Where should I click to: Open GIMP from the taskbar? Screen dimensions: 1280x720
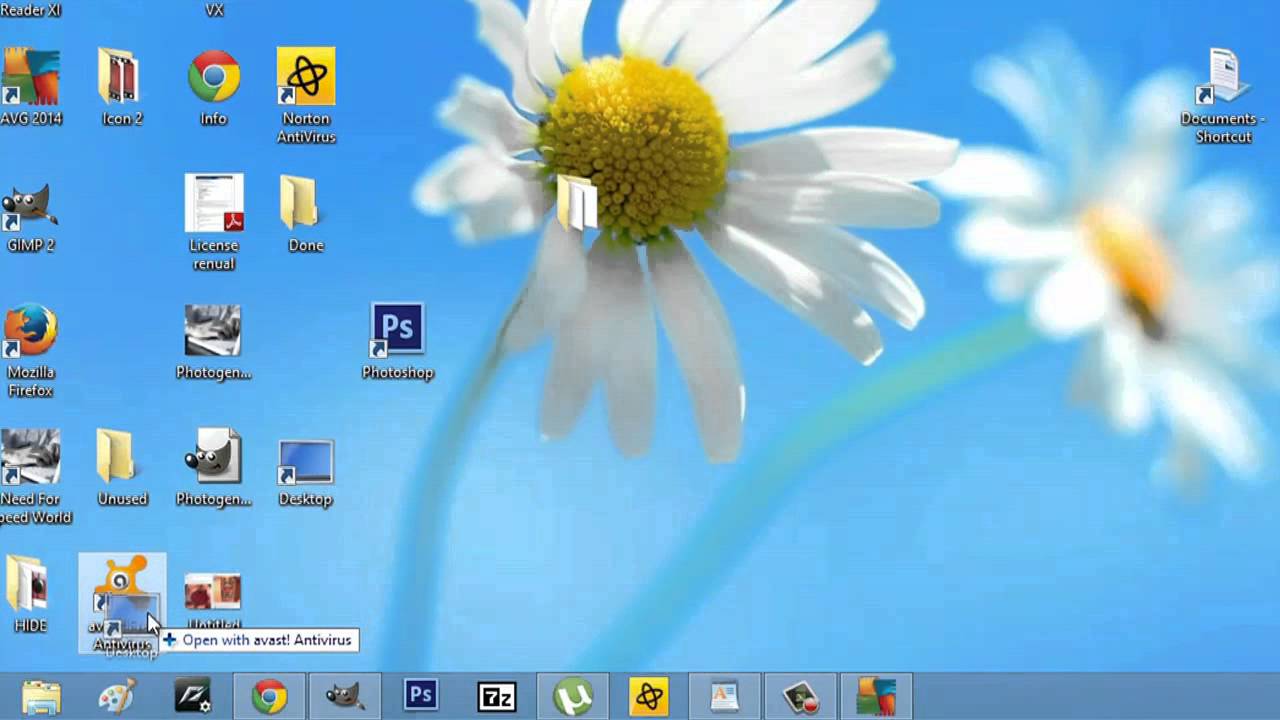coord(344,695)
